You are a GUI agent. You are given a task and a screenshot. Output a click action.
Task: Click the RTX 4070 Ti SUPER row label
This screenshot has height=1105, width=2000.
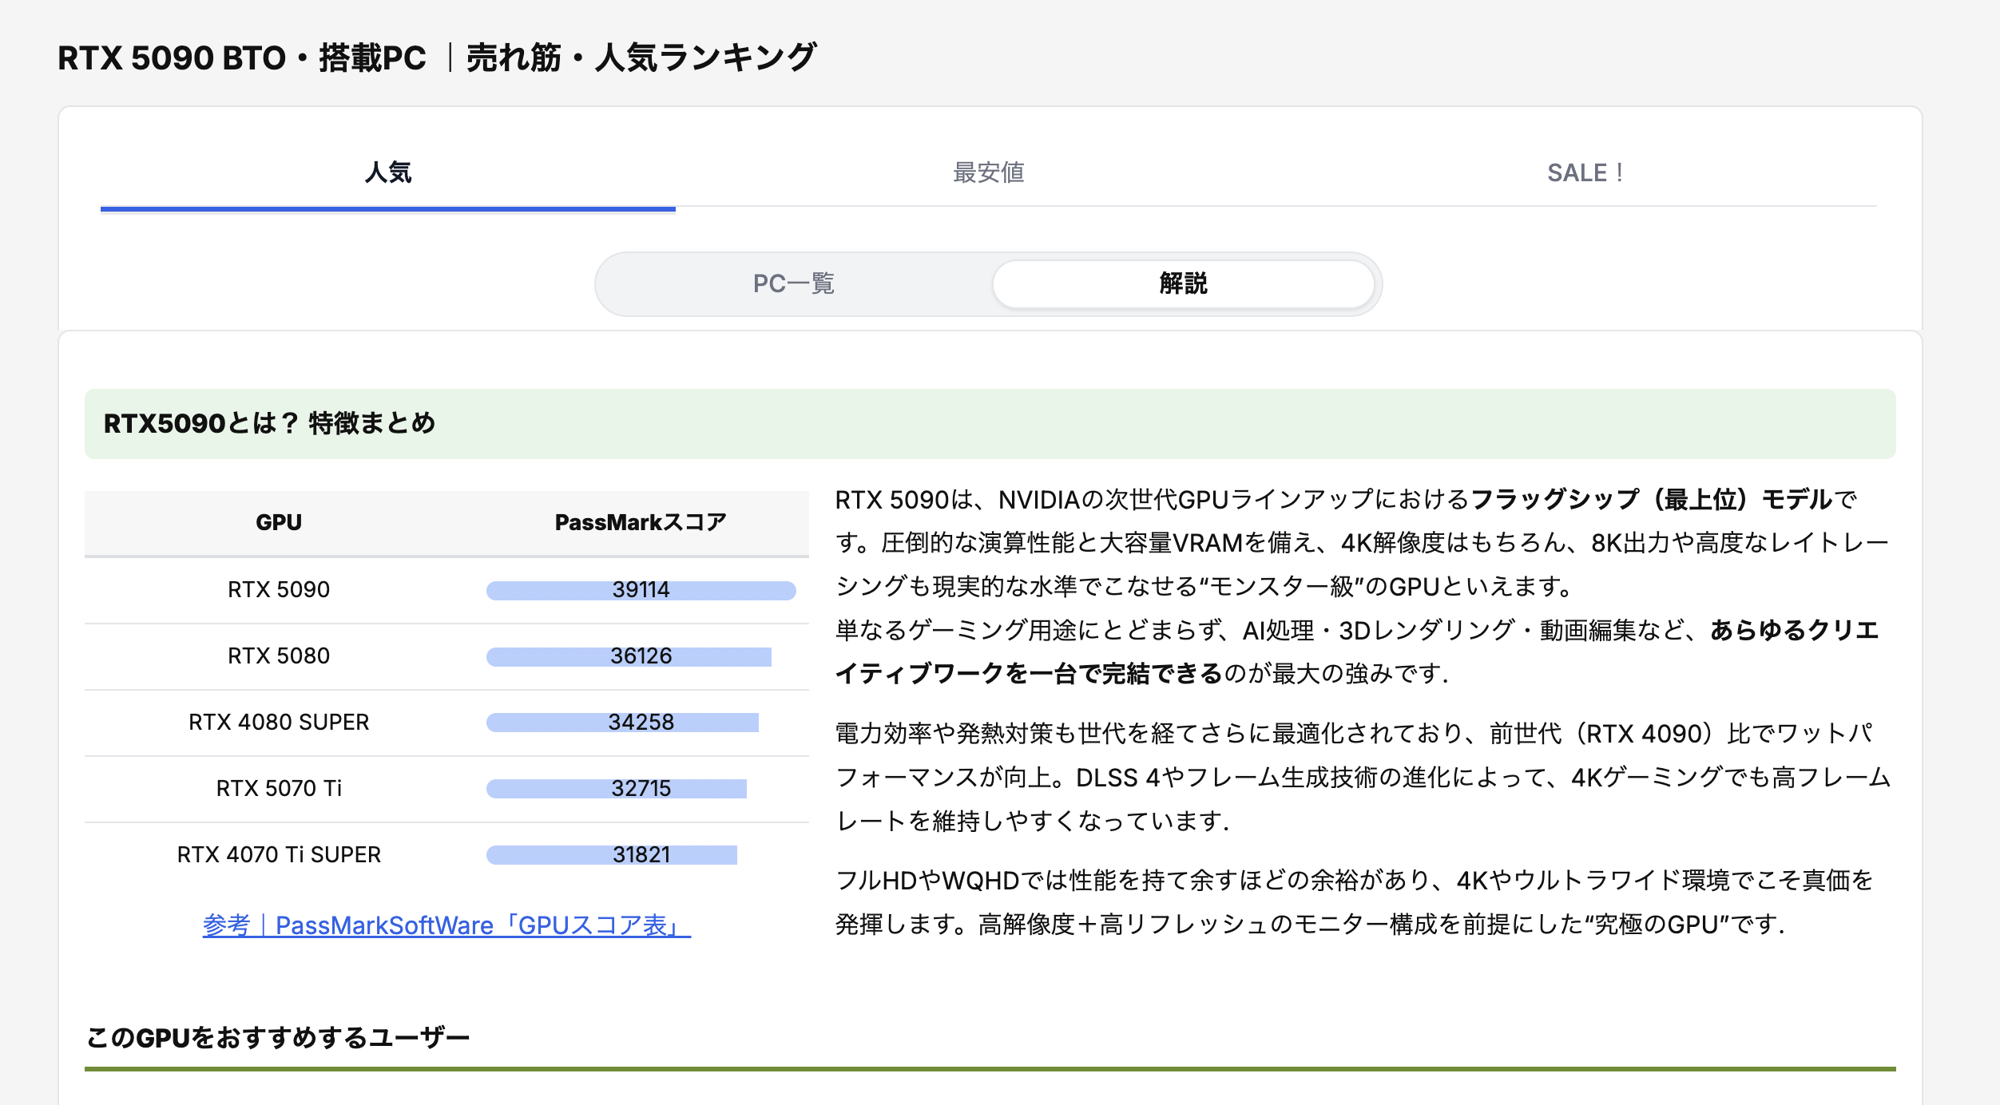(x=278, y=855)
